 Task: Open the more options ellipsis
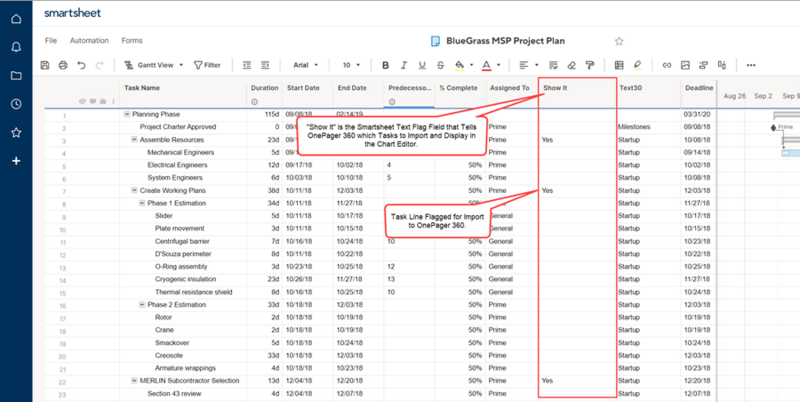click(x=751, y=65)
